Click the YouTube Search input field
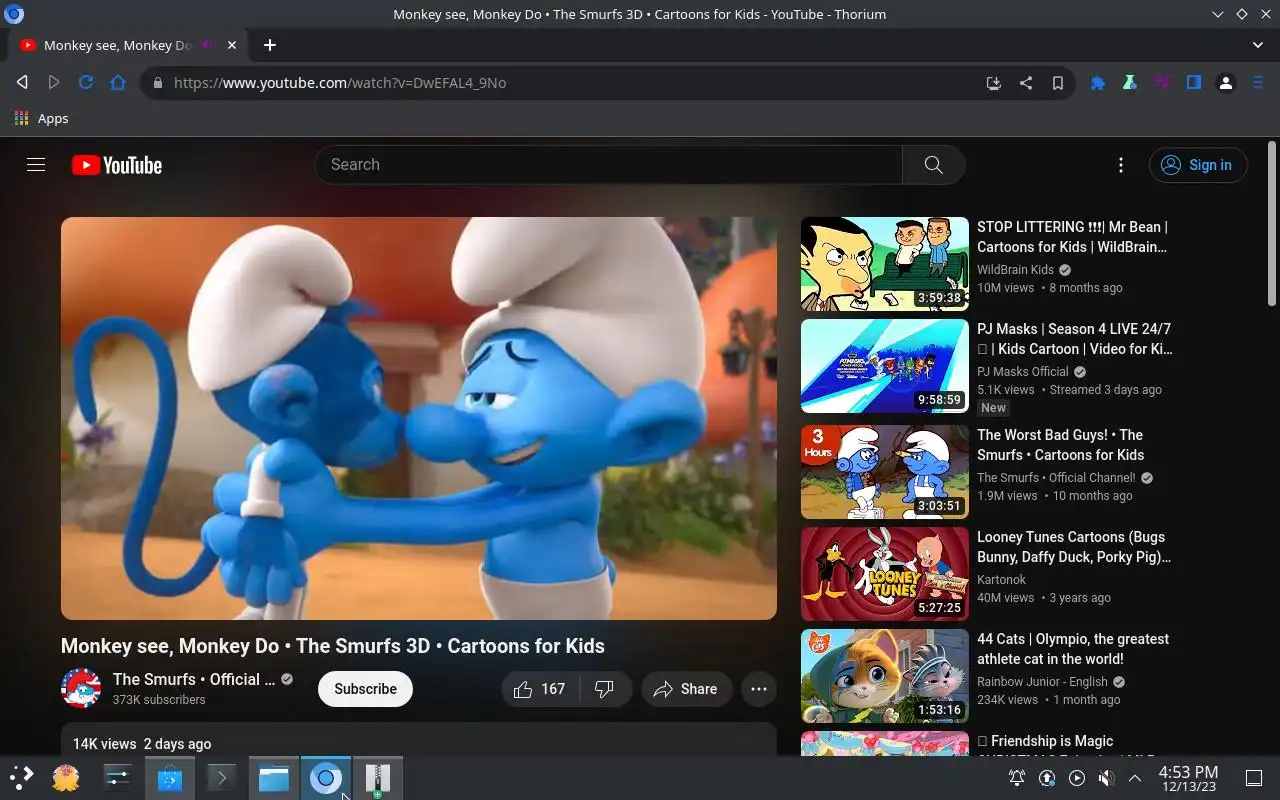1280x800 pixels. 609,165
